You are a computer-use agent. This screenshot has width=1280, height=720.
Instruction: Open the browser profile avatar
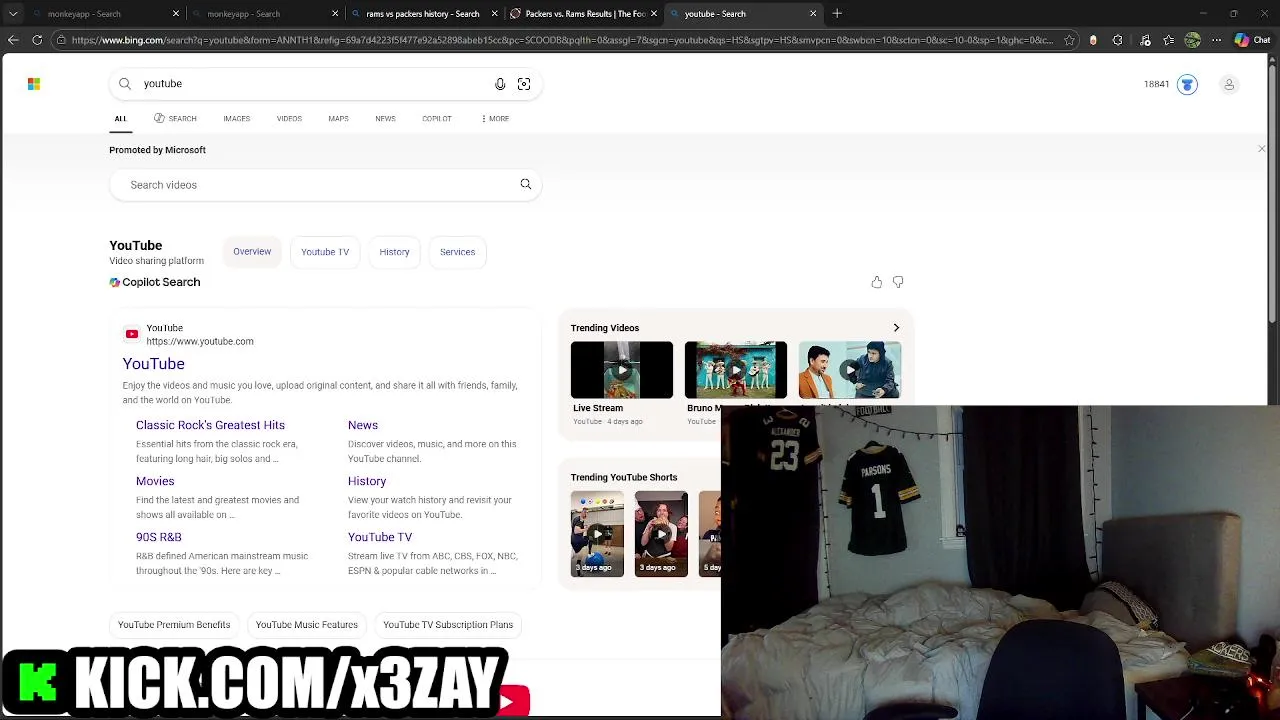click(x=1192, y=40)
